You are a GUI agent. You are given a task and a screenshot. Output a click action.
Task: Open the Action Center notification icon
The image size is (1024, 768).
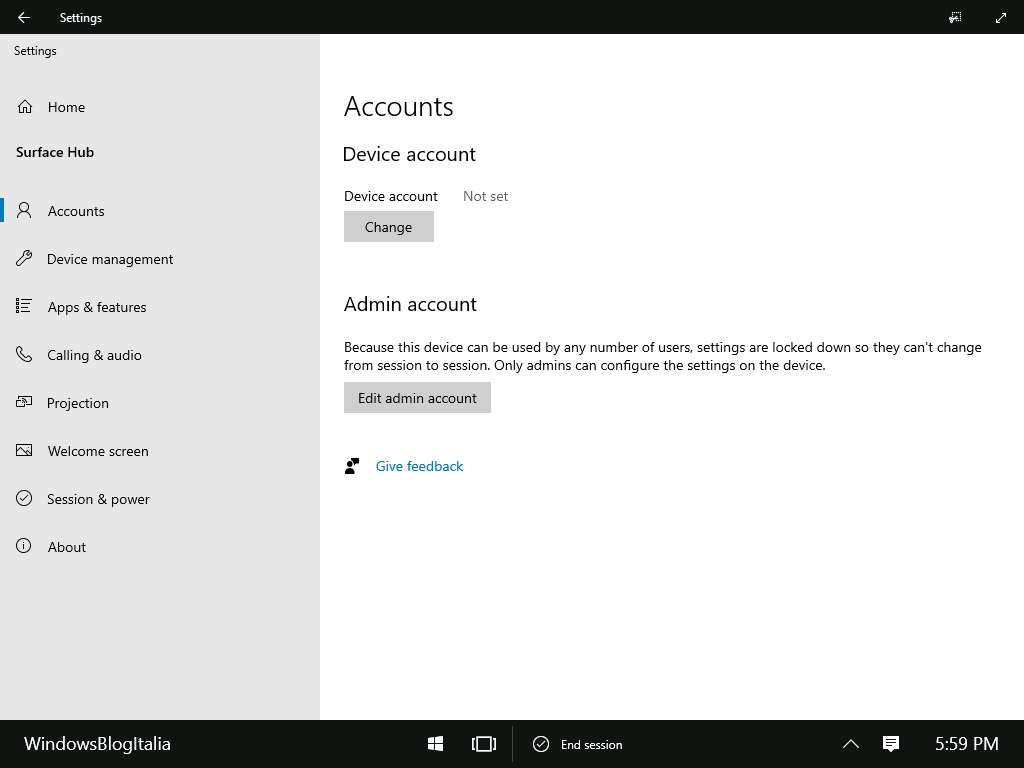891,744
